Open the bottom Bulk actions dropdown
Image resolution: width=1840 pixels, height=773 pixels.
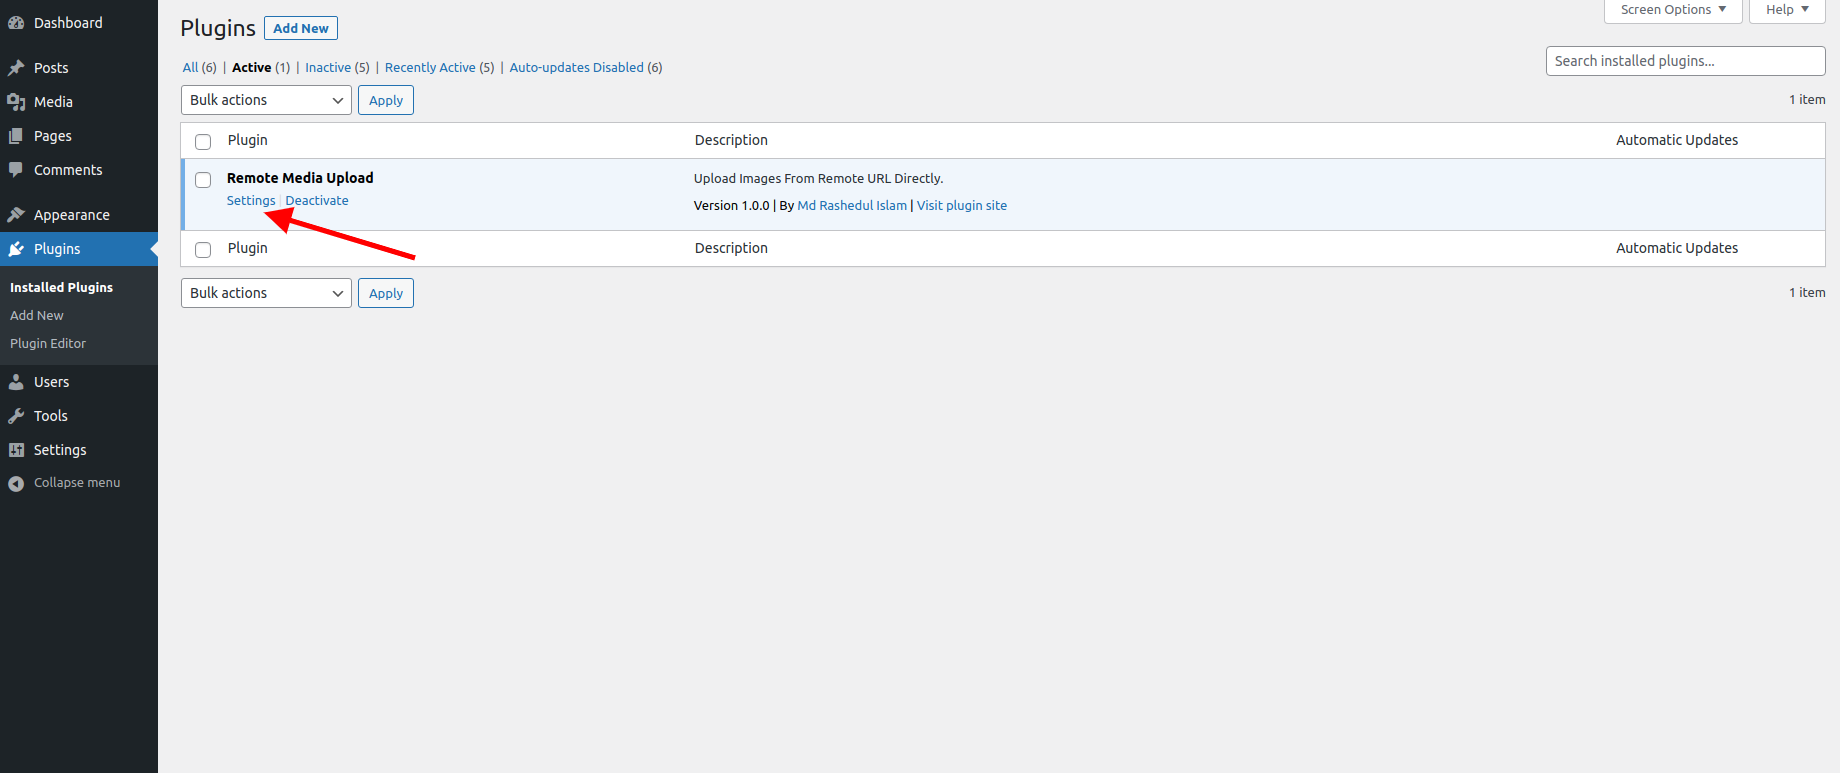(266, 293)
